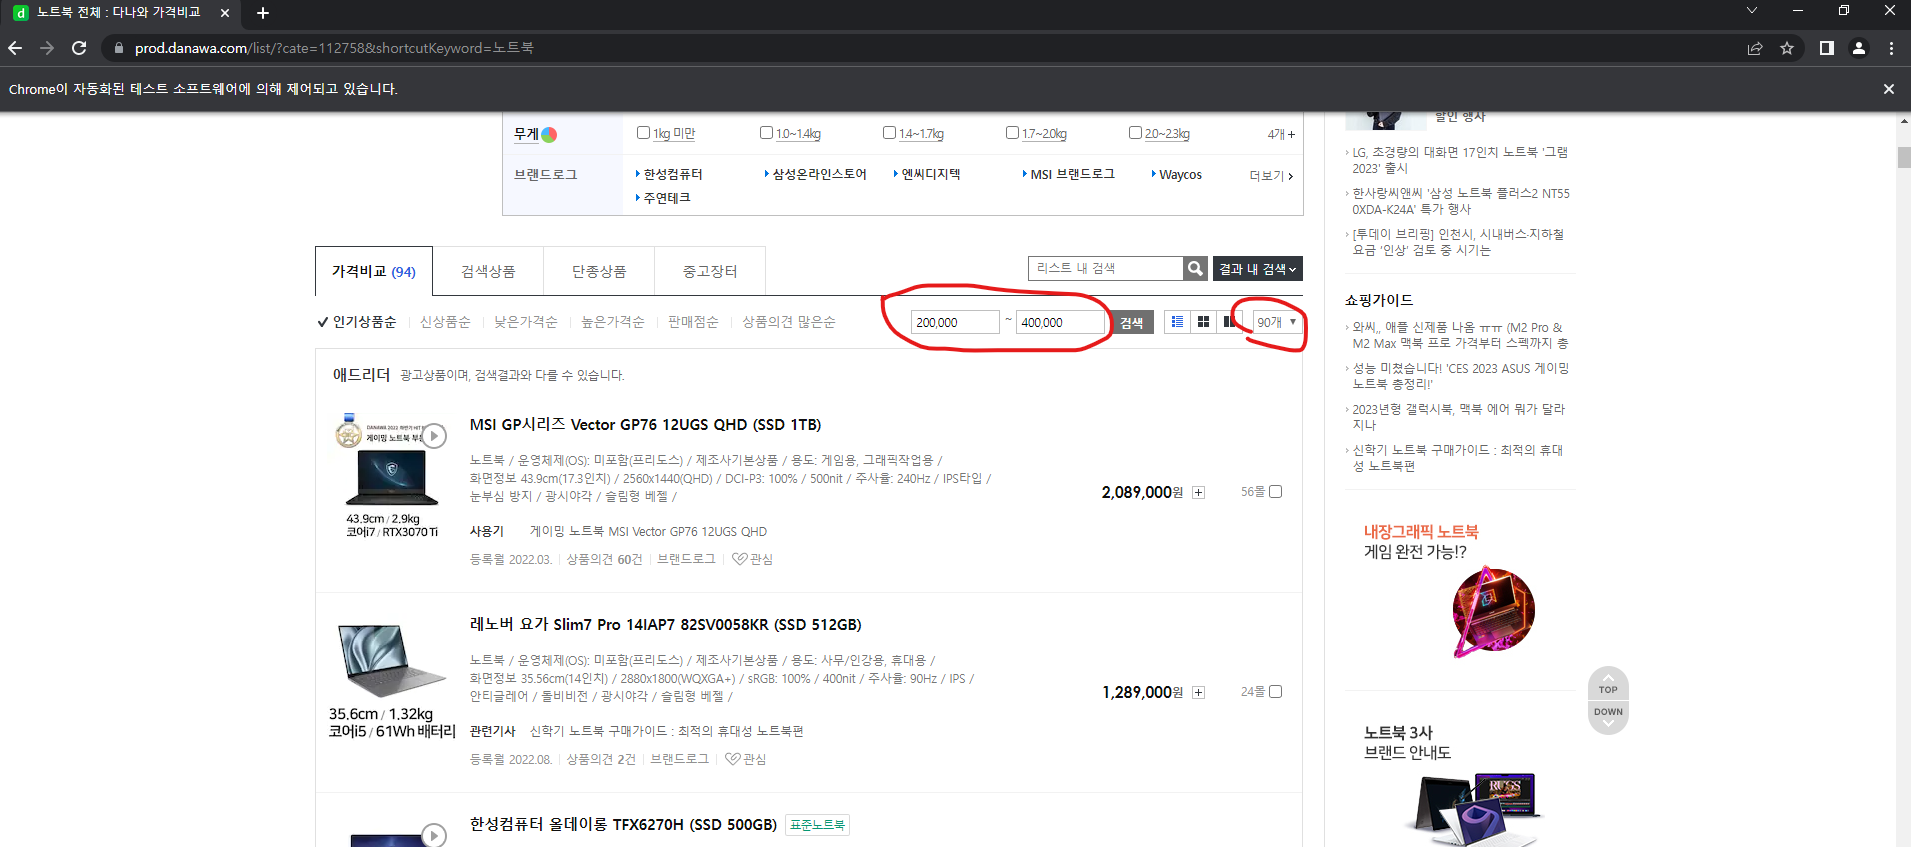The image size is (1911, 847).
Task: Open the Chrome share page icon
Action: 1755,48
